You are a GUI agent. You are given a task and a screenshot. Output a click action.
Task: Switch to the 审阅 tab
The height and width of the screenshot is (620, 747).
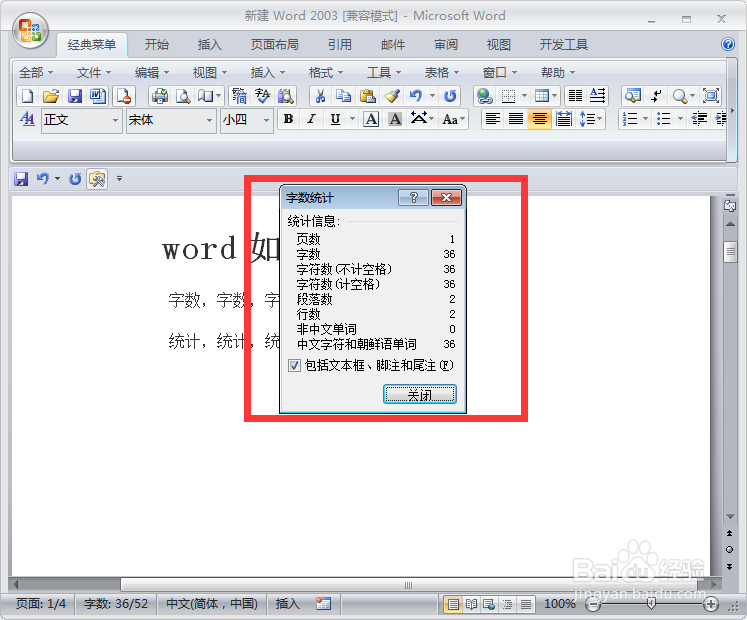click(x=446, y=44)
